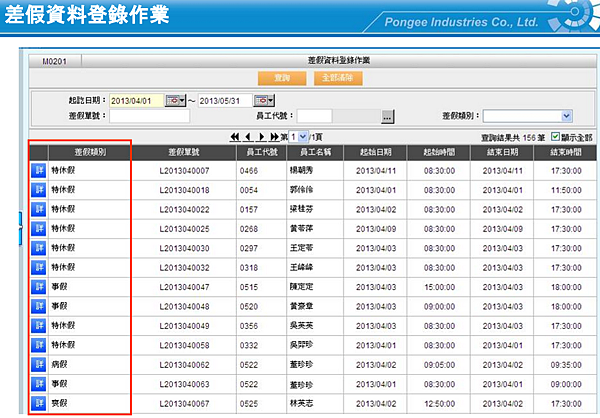Go to next page arrow

point(262,137)
